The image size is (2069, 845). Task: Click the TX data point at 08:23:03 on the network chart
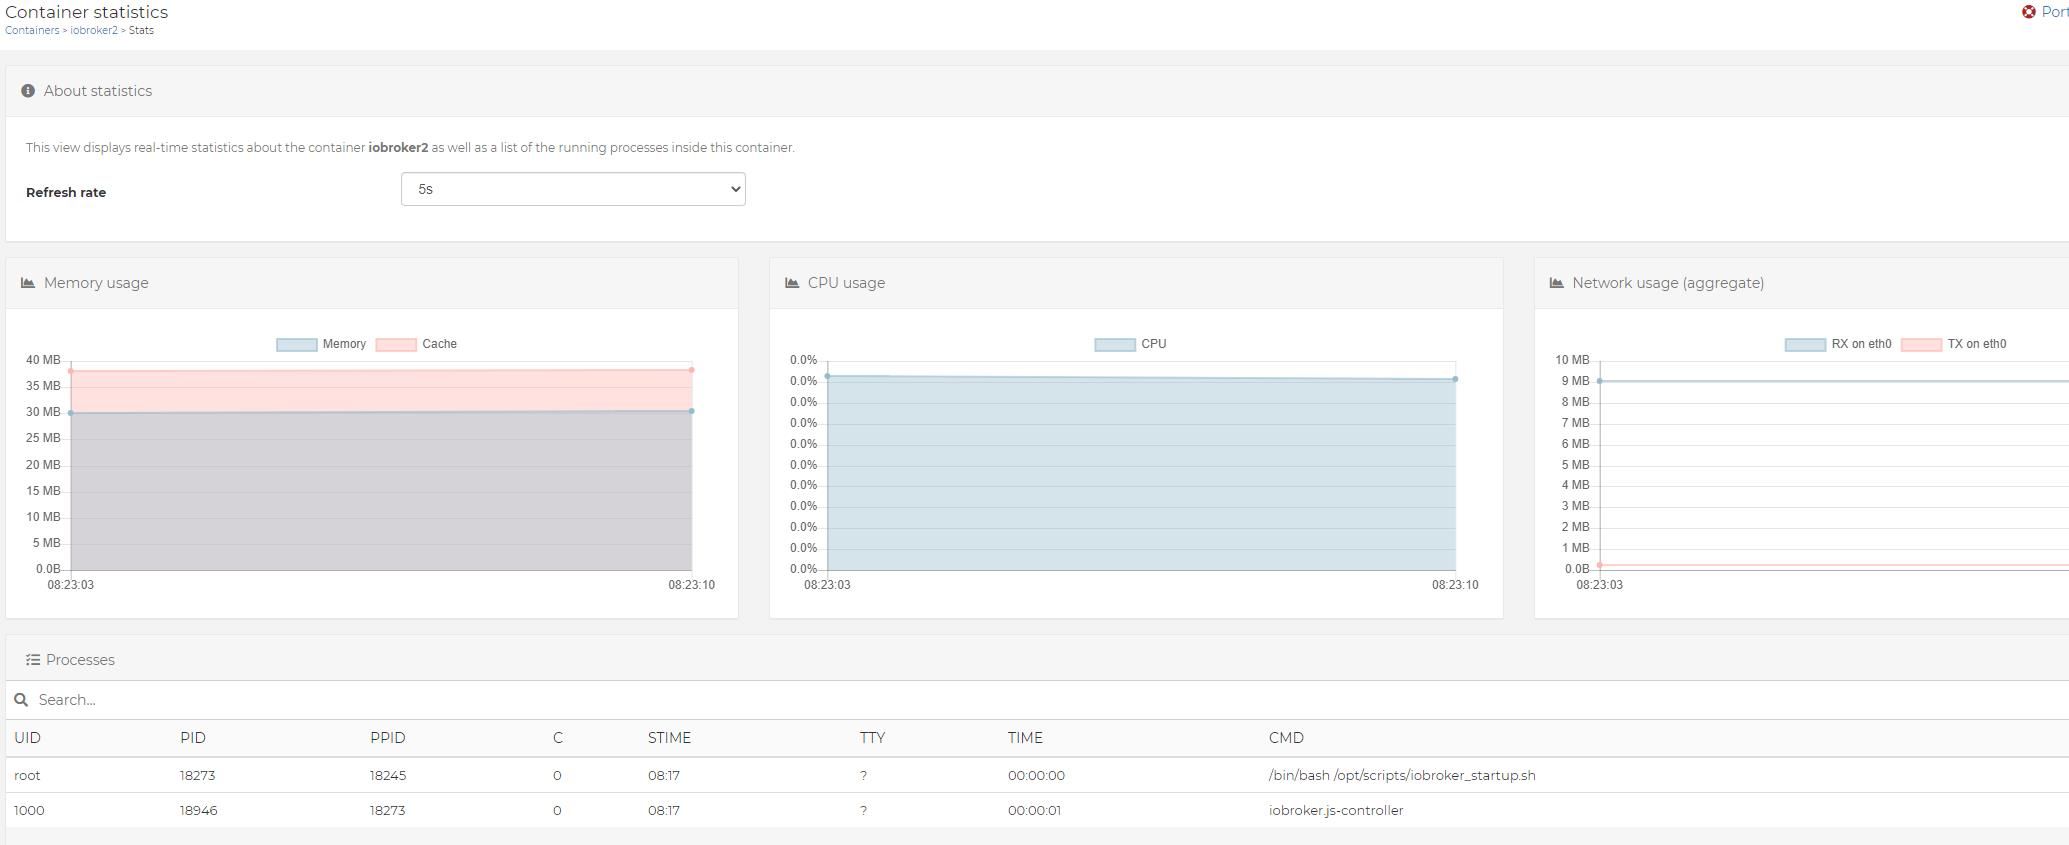point(1600,565)
